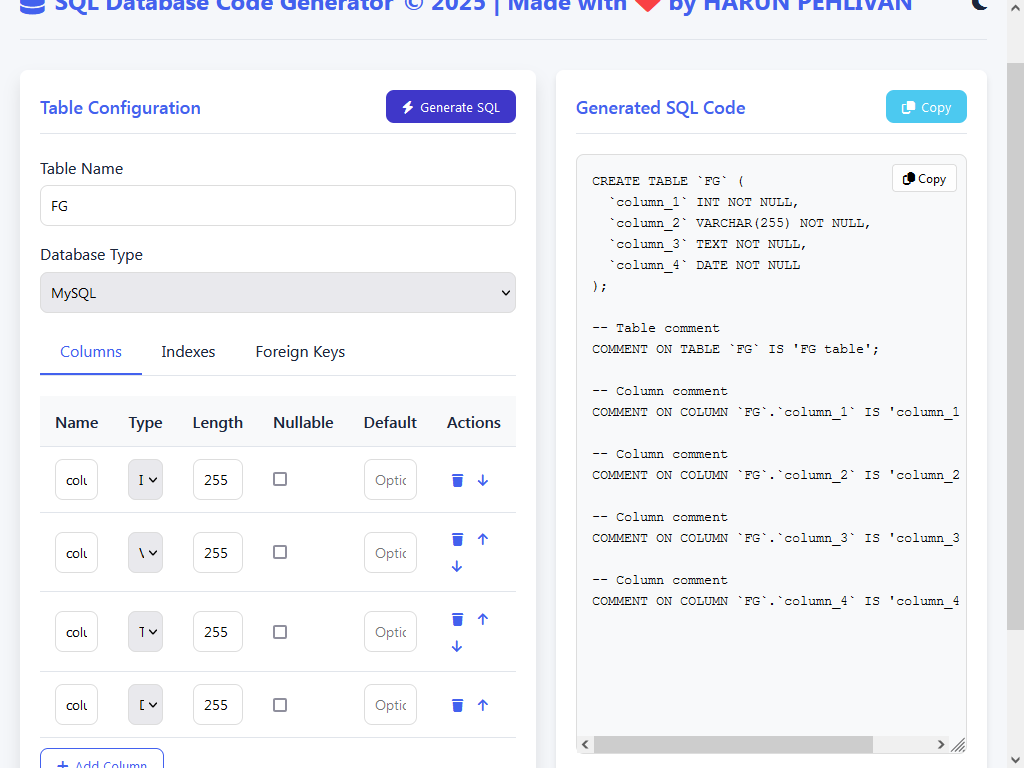Click the page vertical scrollbar thumb
The height and width of the screenshot is (768, 1024).
click(1015, 346)
